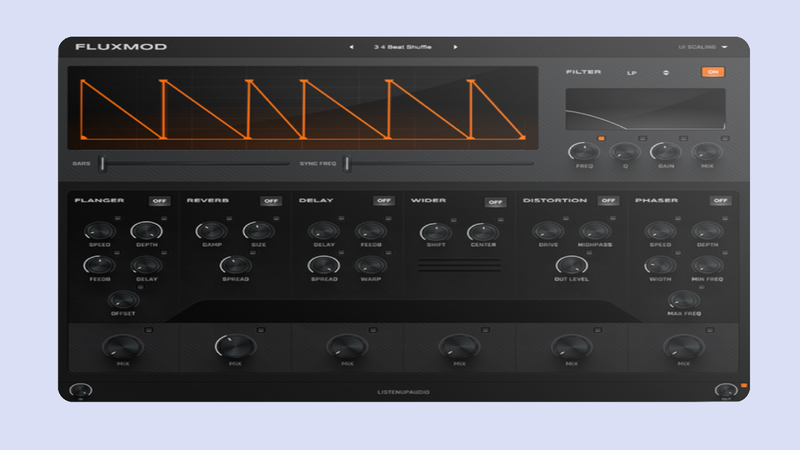
Task: Go to the next preset arrow
Action: 455,47
